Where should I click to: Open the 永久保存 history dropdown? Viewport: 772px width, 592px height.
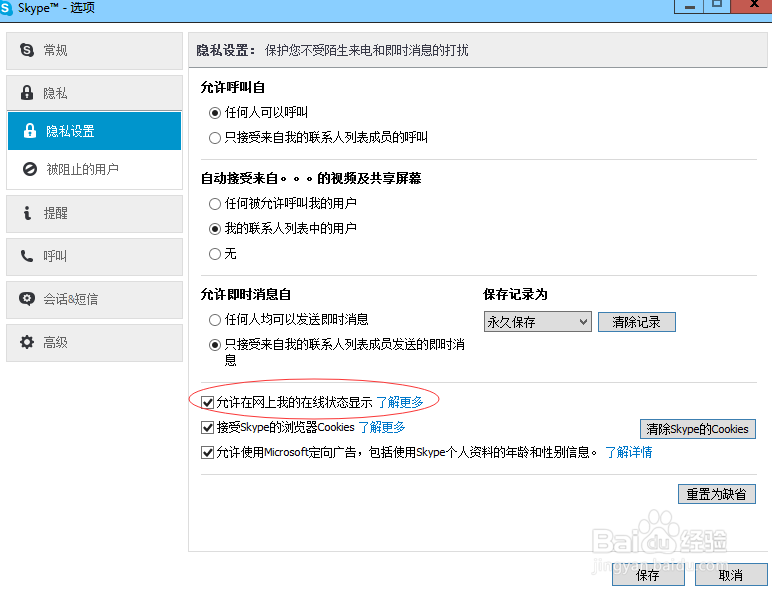click(x=538, y=322)
